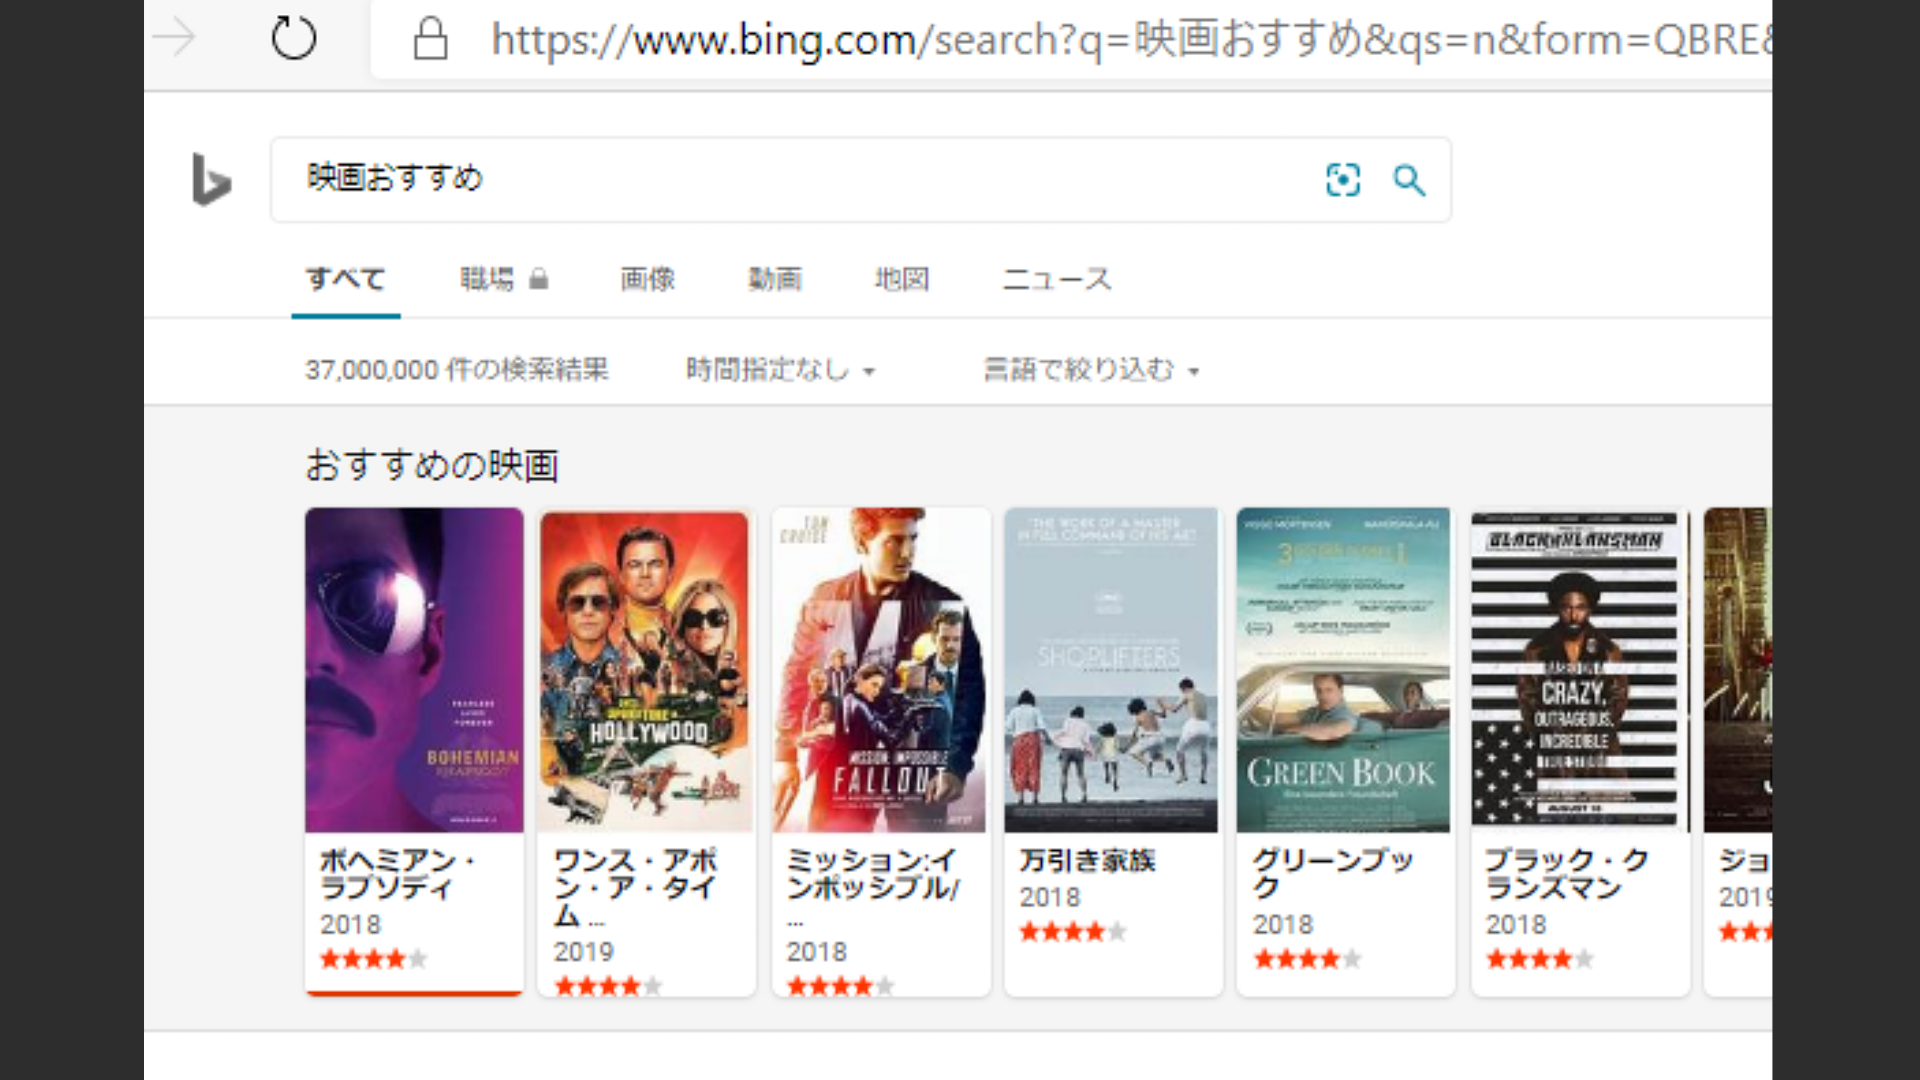This screenshot has width=1920, height=1080.
Task: Click the ワンス・アポン・ア・タイム title
Action: [x=635, y=888]
